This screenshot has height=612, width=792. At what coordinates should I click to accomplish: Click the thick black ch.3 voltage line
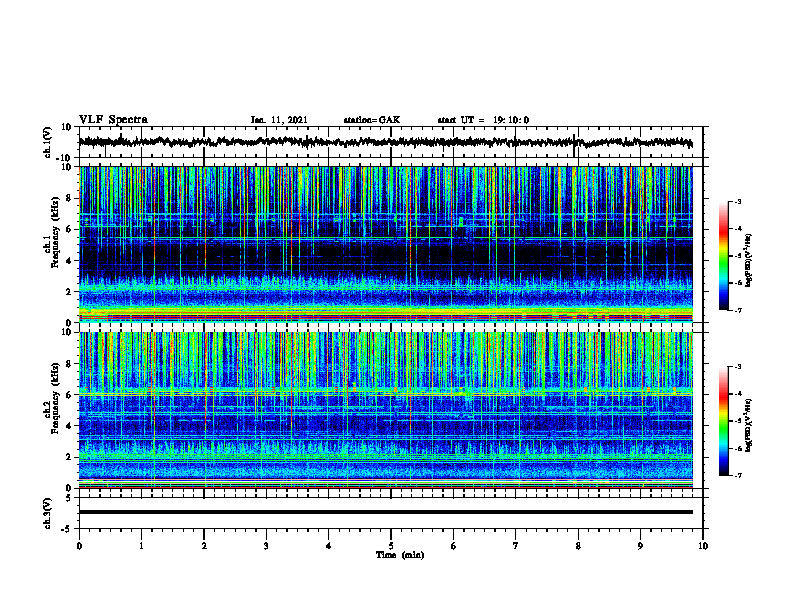[386, 512]
